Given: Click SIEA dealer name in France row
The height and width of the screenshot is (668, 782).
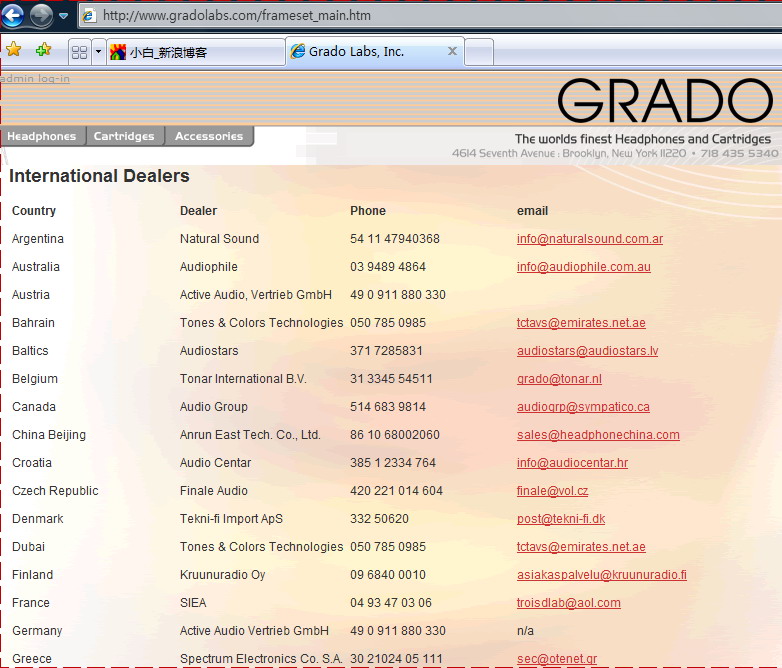Looking at the screenshot, I should [193, 603].
